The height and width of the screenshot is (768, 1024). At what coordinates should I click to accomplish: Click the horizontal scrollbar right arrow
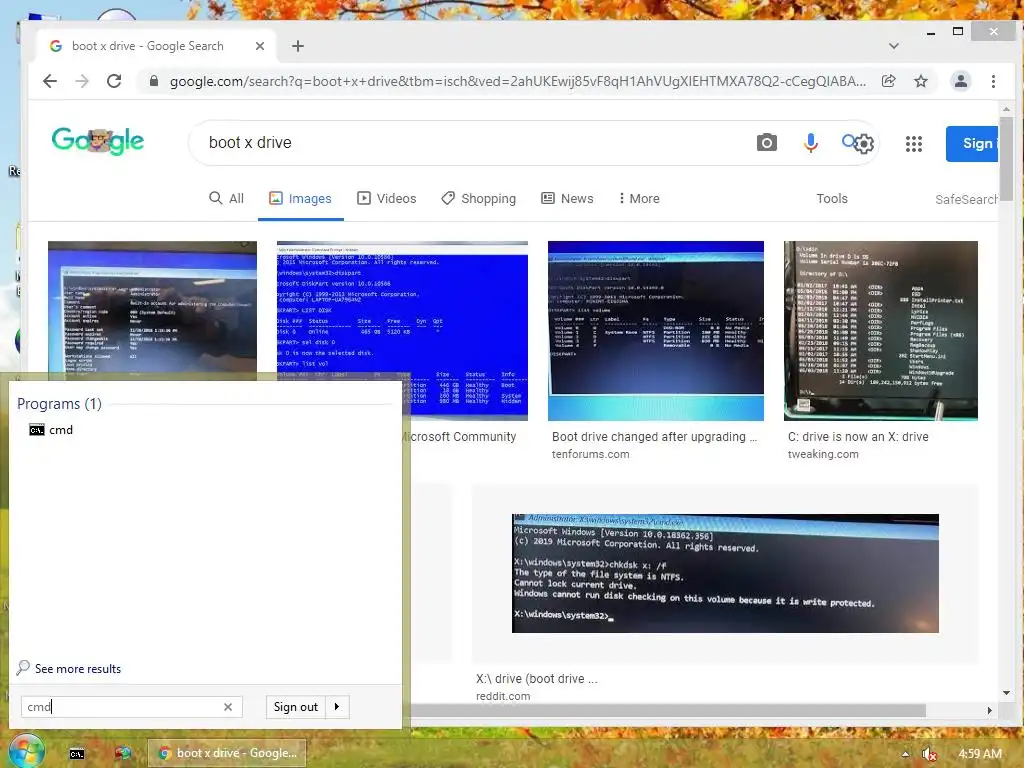click(989, 711)
